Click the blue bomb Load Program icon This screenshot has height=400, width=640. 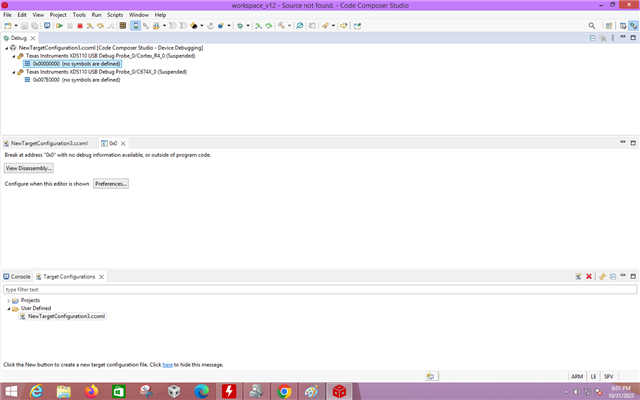(221, 26)
